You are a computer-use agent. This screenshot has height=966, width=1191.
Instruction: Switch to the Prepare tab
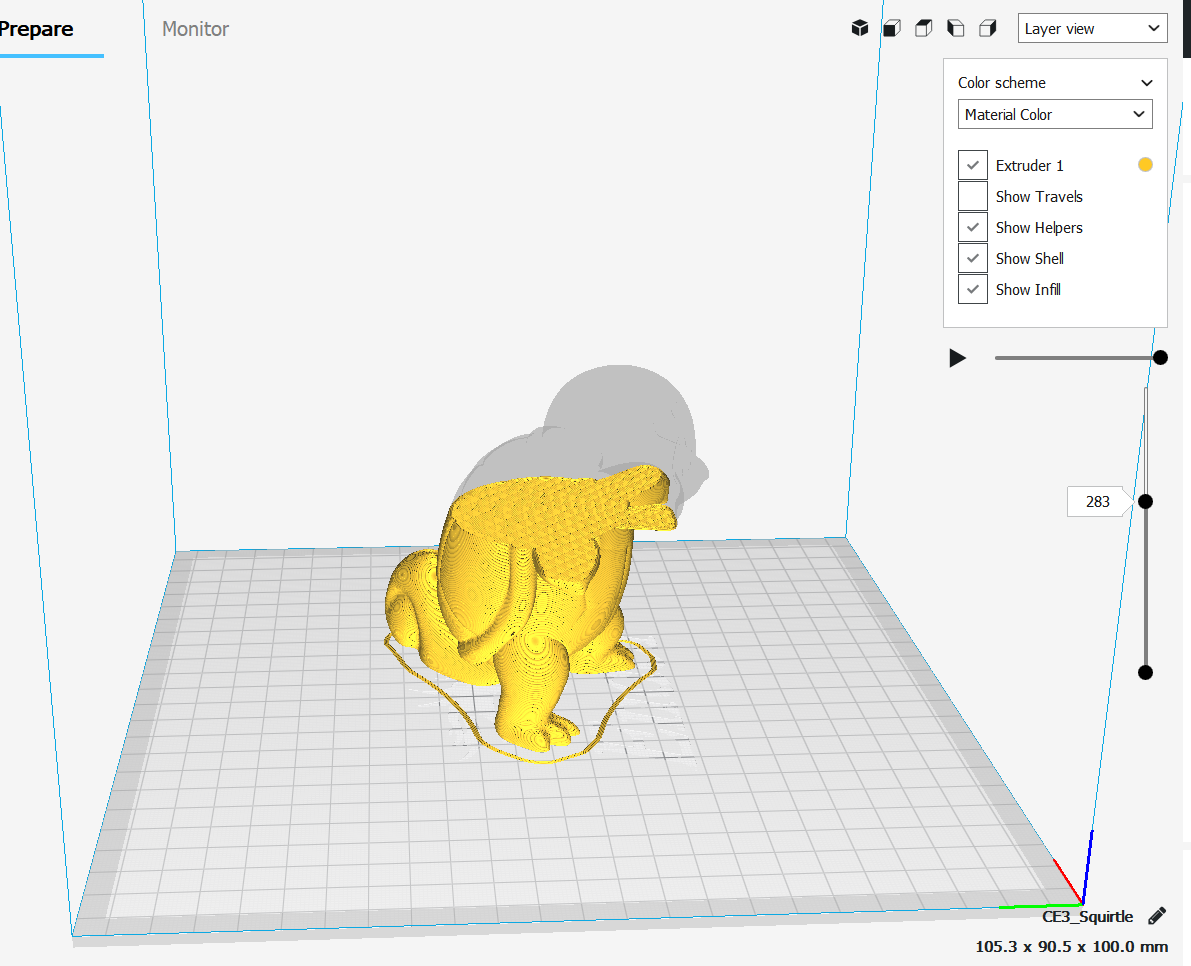pyautogui.click(x=36, y=29)
